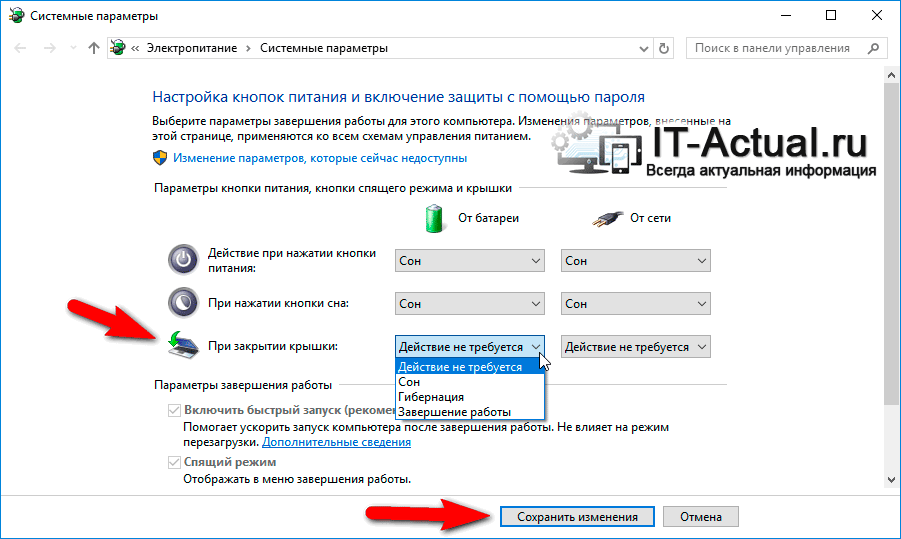This screenshot has height=539, width=901.
Task: Toggle the 'Спящий режим' checkbox
Action: [x=174, y=462]
